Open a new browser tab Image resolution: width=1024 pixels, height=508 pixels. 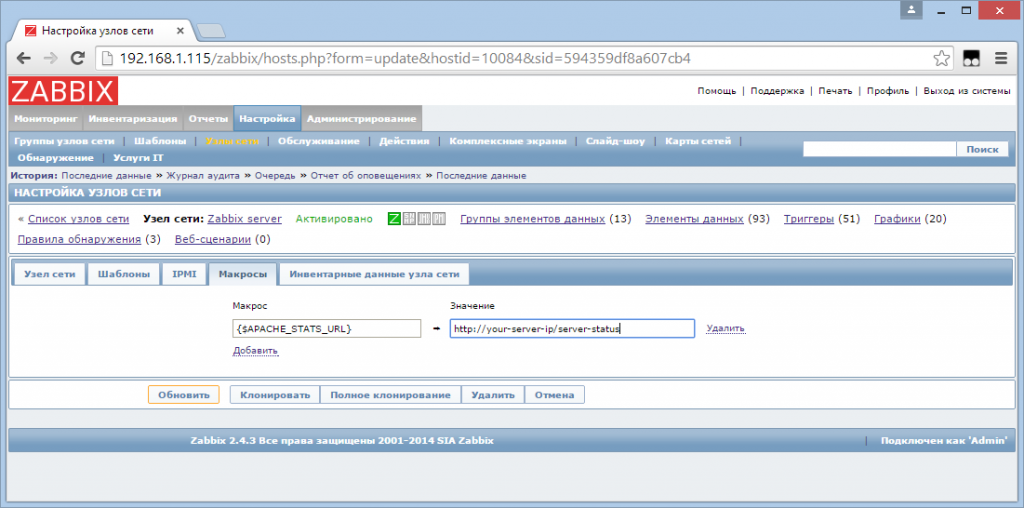click(x=210, y=30)
